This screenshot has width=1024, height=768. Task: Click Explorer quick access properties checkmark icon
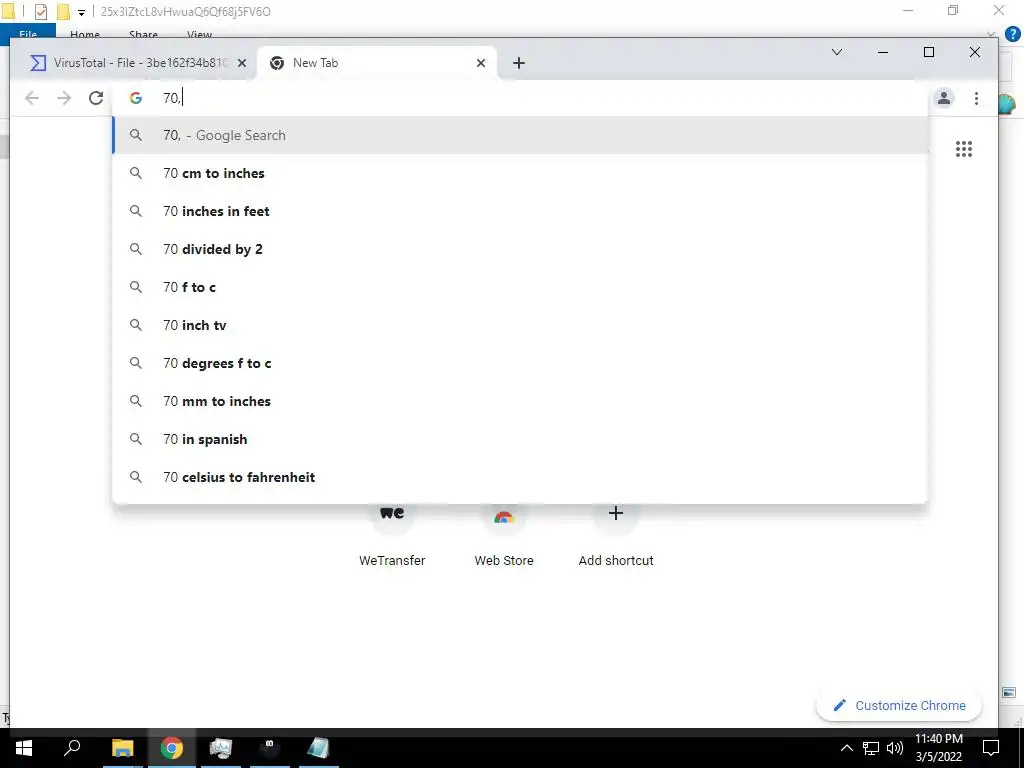pos(40,11)
